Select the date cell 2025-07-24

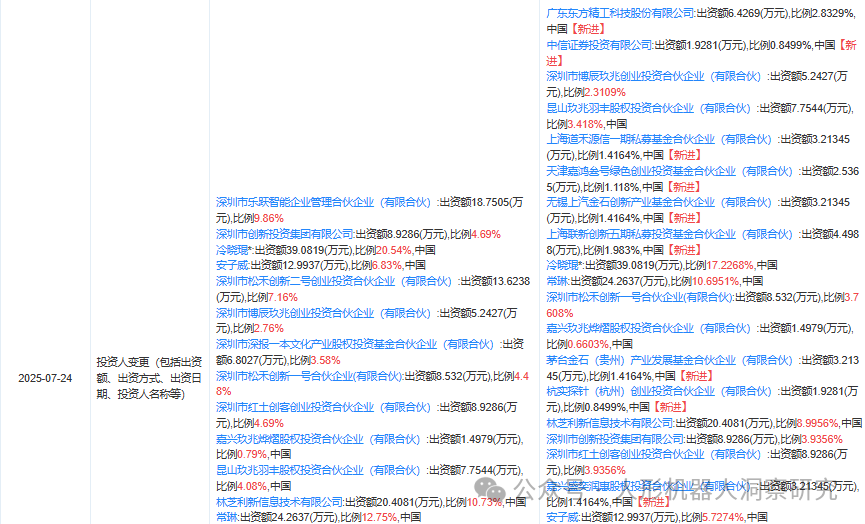(x=45, y=378)
